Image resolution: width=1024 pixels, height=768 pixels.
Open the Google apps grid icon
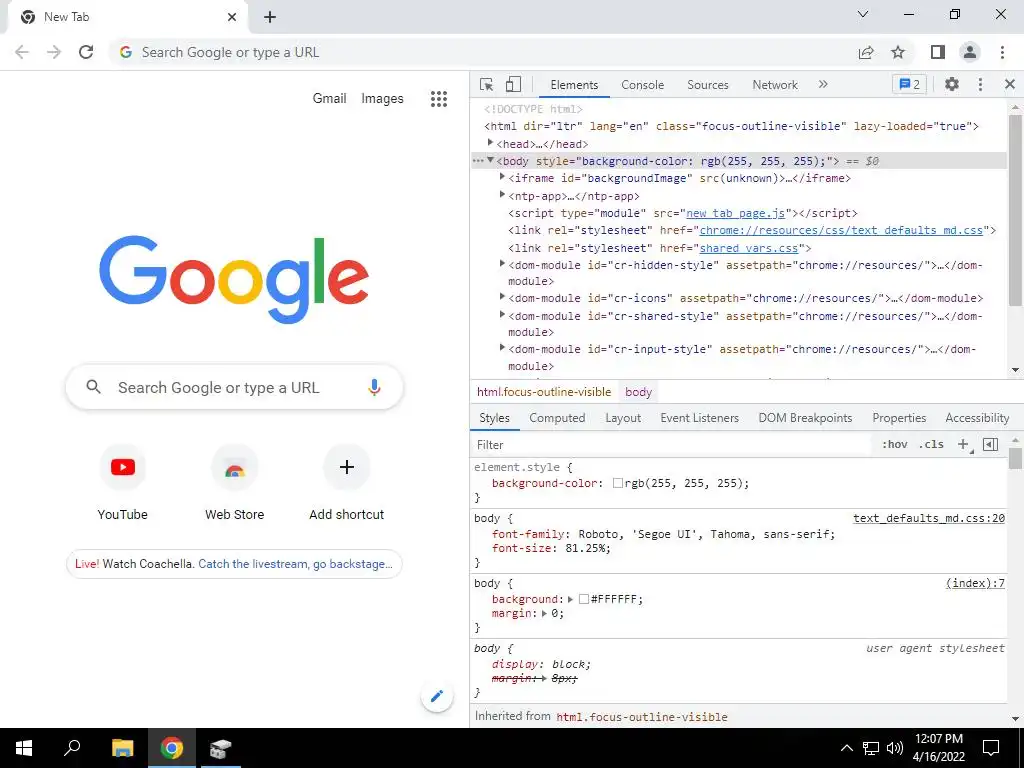pyautogui.click(x=439, y=99)
